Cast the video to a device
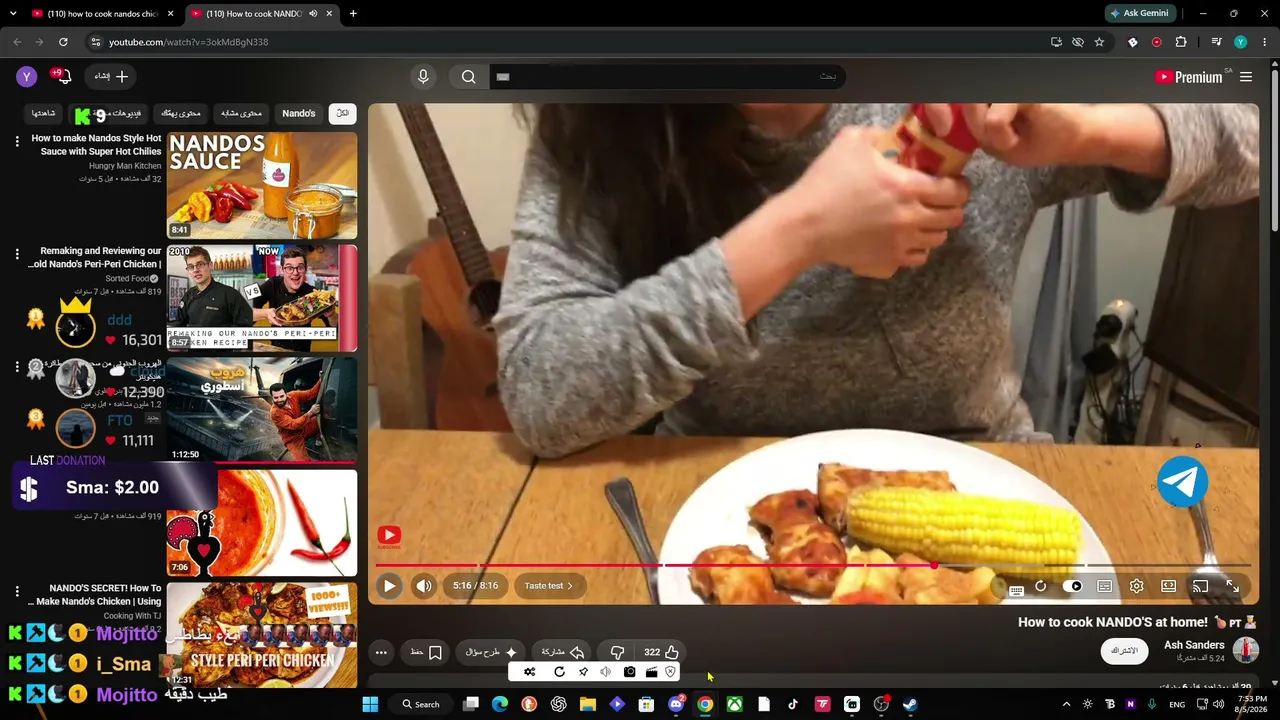This screenshot has width=1280, height=720. [x=1200, y=586]
